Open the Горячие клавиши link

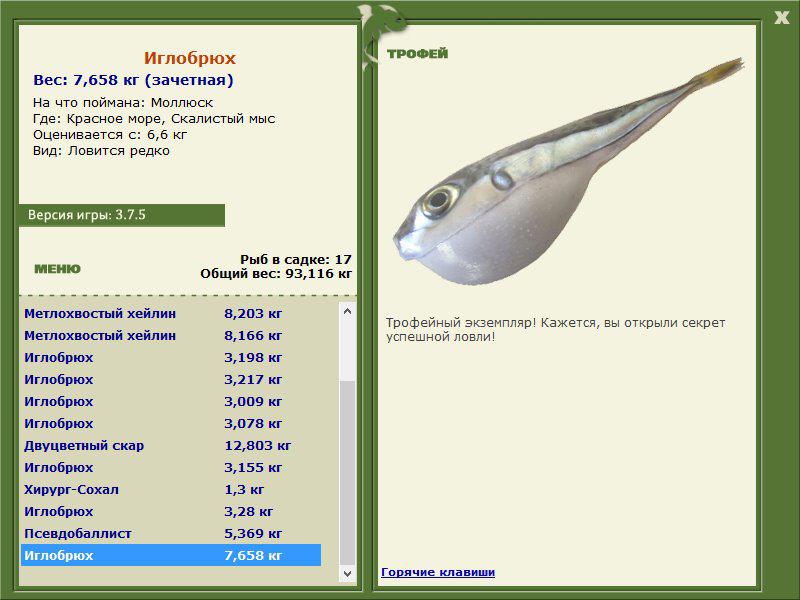point(438,572)
